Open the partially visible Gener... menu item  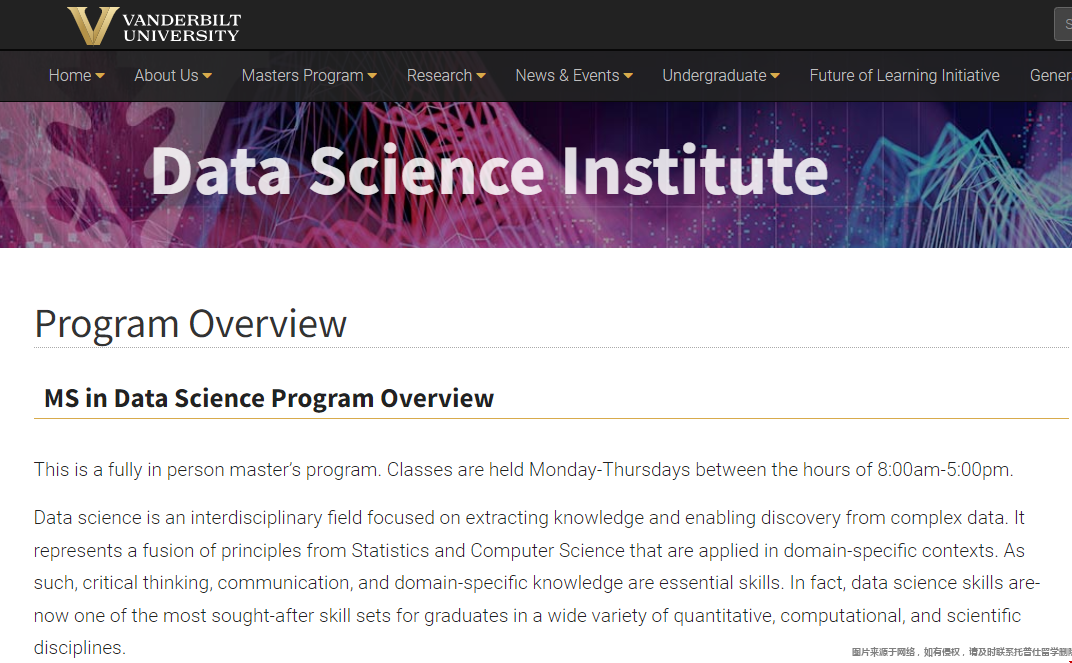[1051, 75]
